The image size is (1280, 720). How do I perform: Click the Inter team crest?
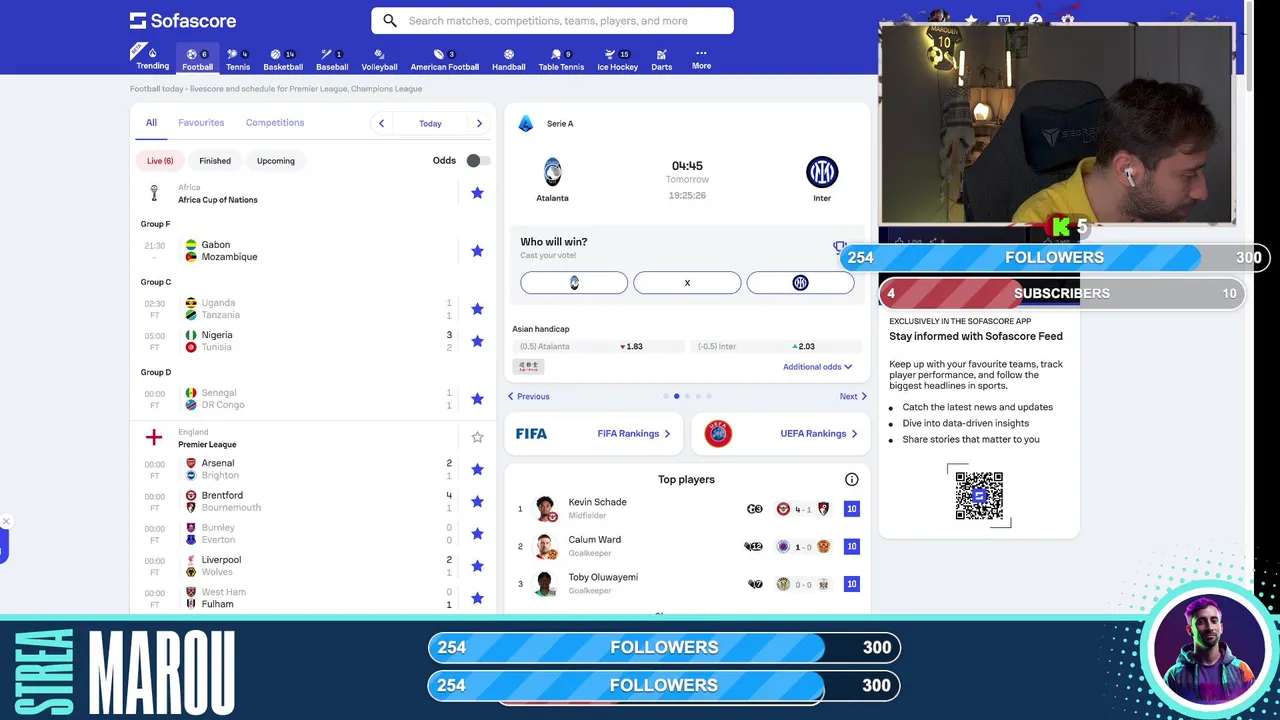(822, 172)
